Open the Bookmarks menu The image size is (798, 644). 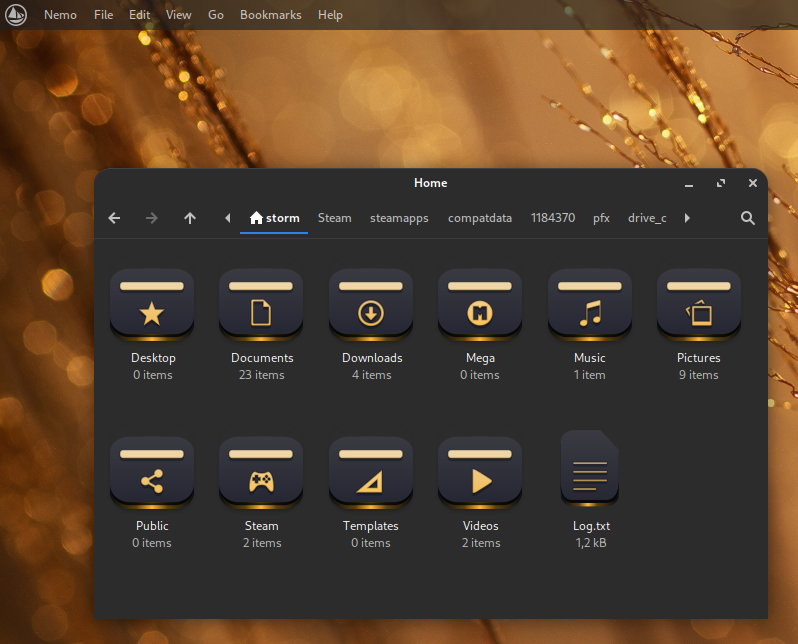point(270,15)
